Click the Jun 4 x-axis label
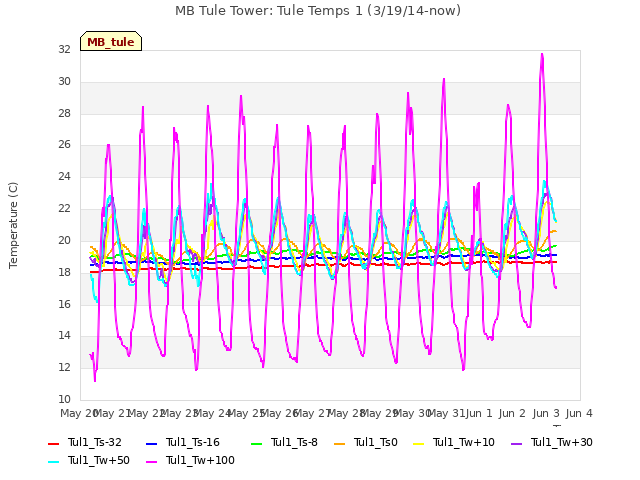Viewport: 640px width, 480px height. (x=579, y=413)
